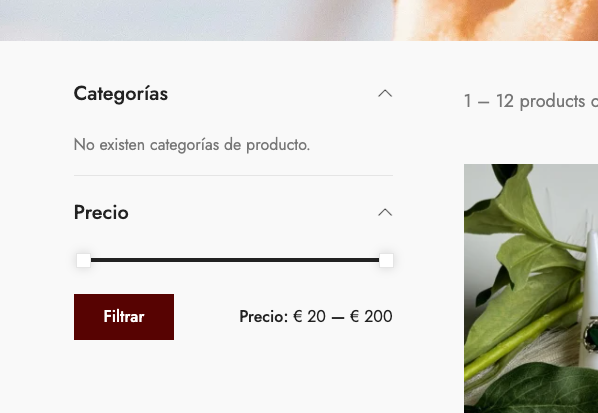598x413 pixels.
Task: Click the divider line below Categorías section
Action: click(233, 175)
